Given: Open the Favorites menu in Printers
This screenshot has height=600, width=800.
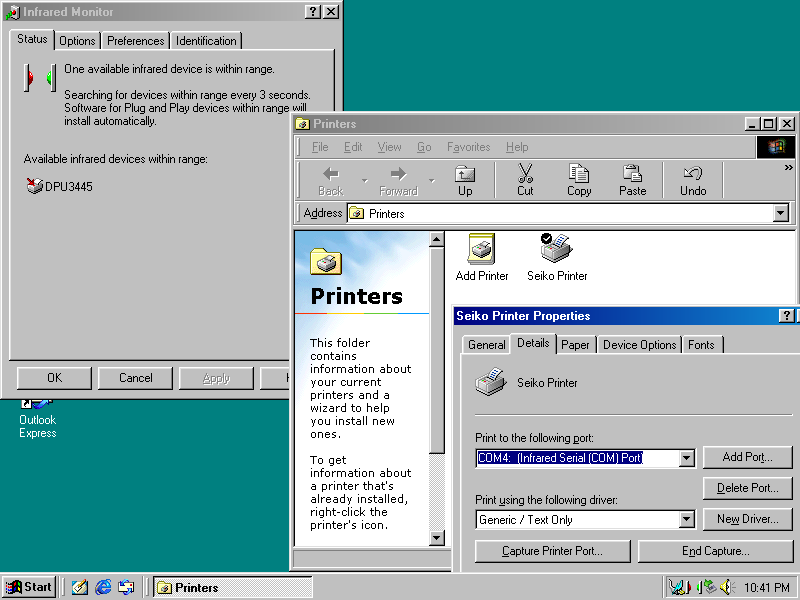Looking at the screenshot, I should tap(468, 147).
